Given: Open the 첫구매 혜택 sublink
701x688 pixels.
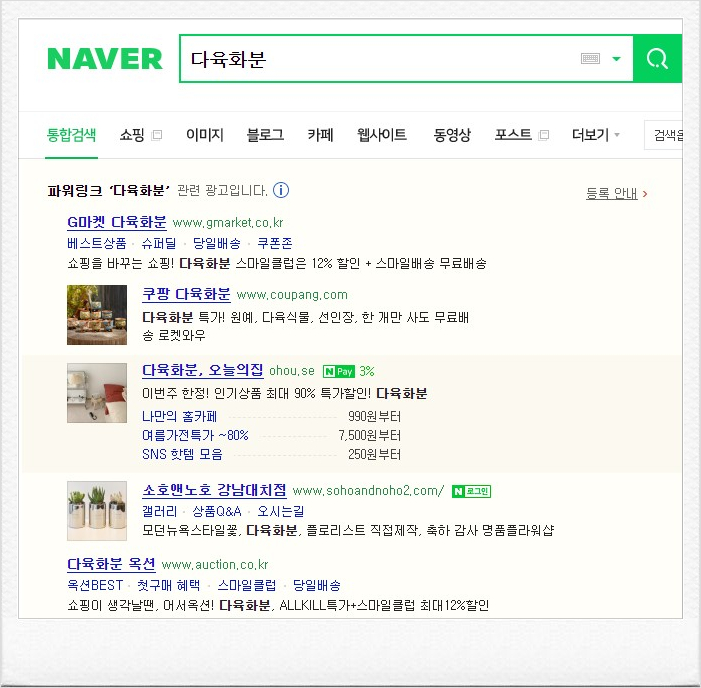Looking at the screenshot, I should [x=169, y=585].
